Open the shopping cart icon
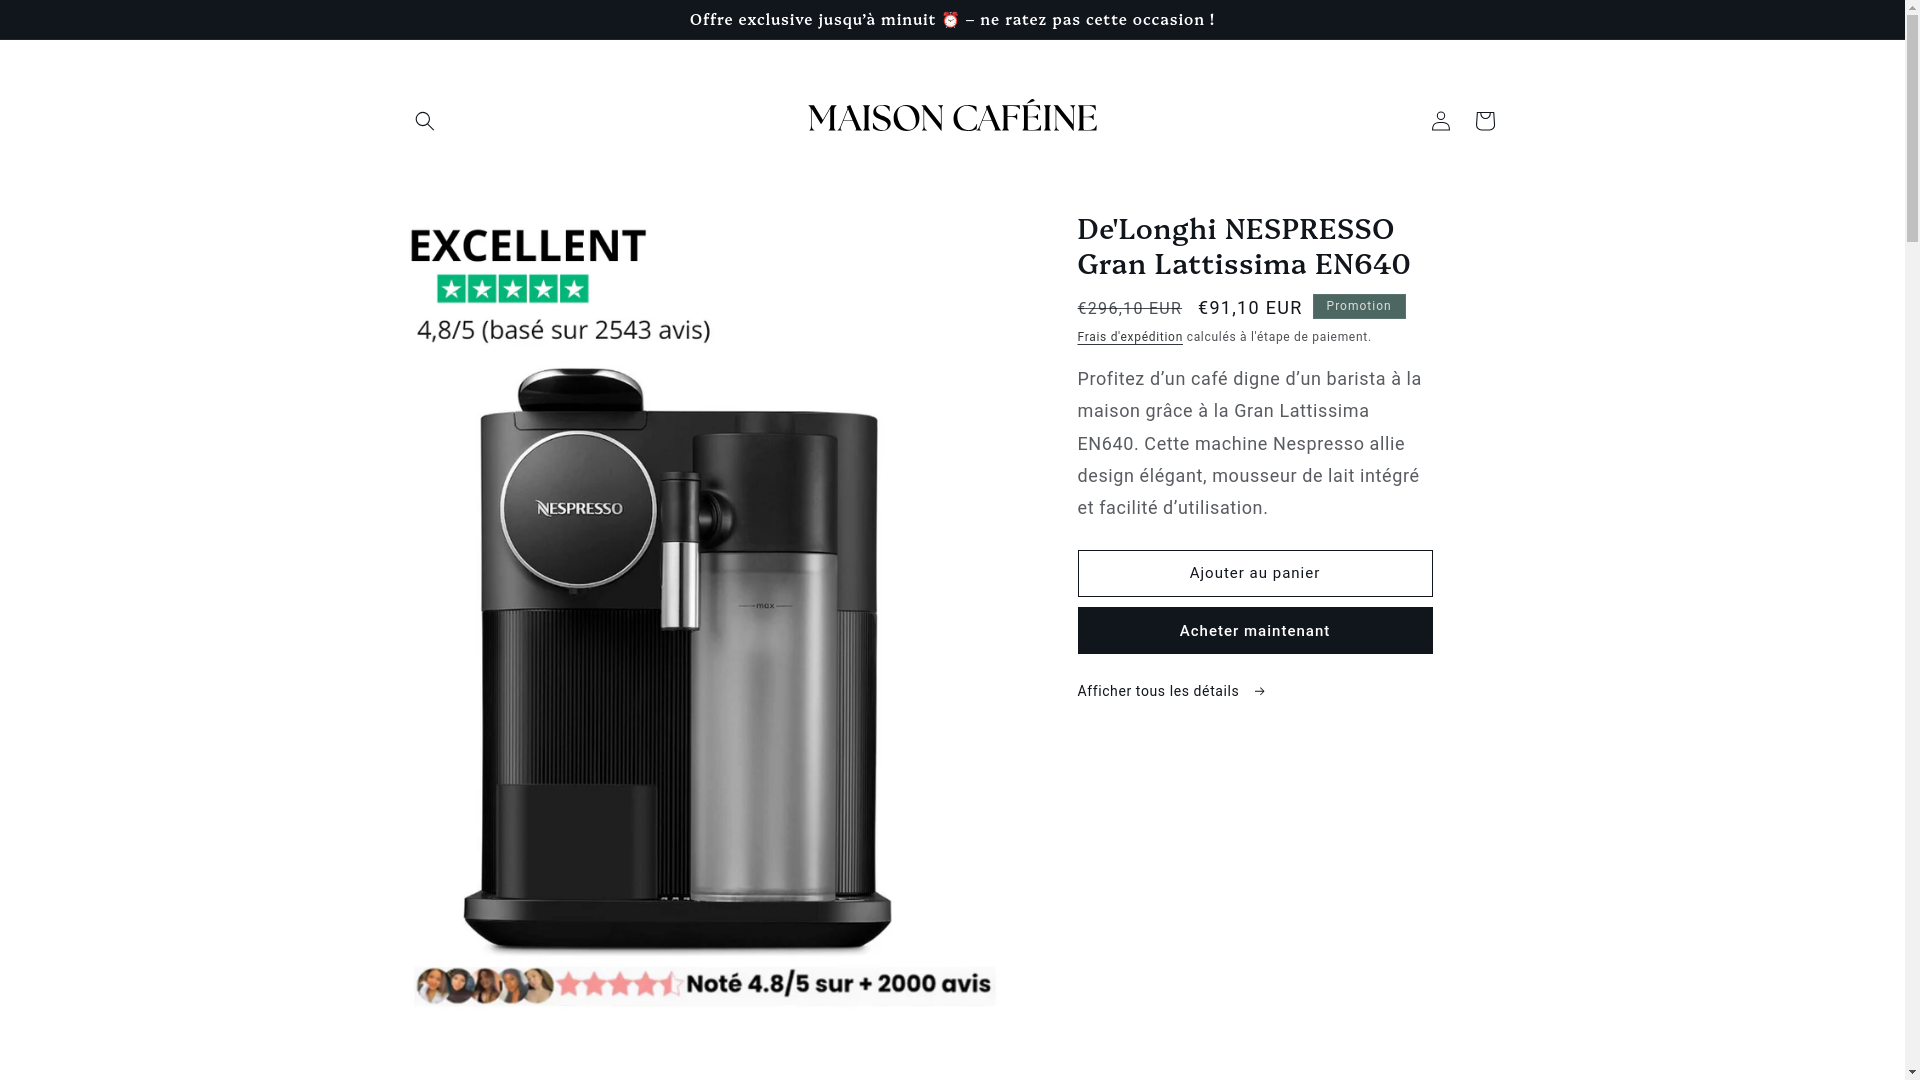Viewport: 1920px width, 1080px height. pyautogui.click(x=1484, y=121)
